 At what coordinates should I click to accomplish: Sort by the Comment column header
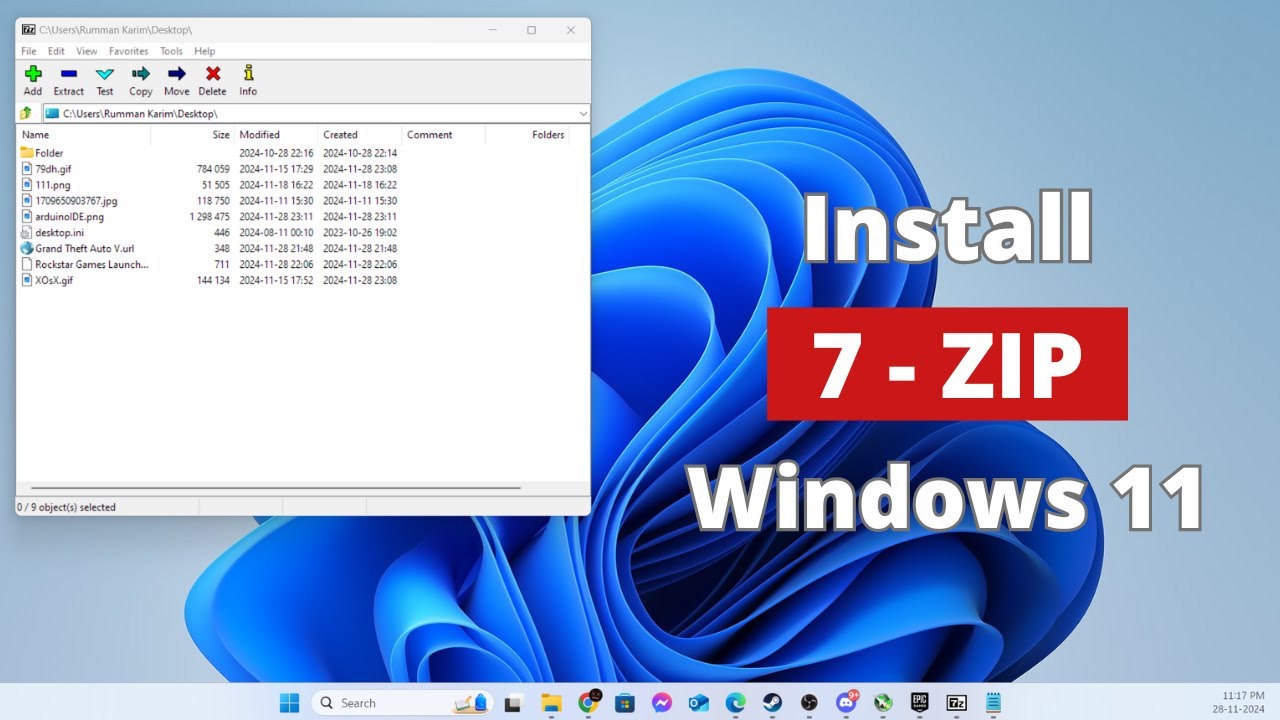(x=444, y=135)
